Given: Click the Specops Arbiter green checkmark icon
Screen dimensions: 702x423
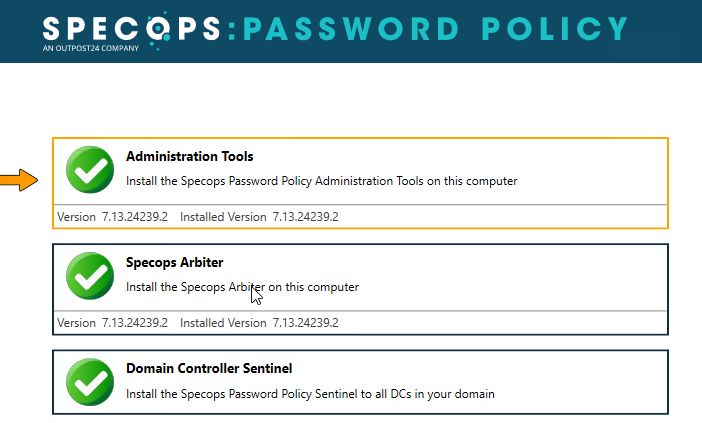Looking at the screenshot, I should point(90,276).
